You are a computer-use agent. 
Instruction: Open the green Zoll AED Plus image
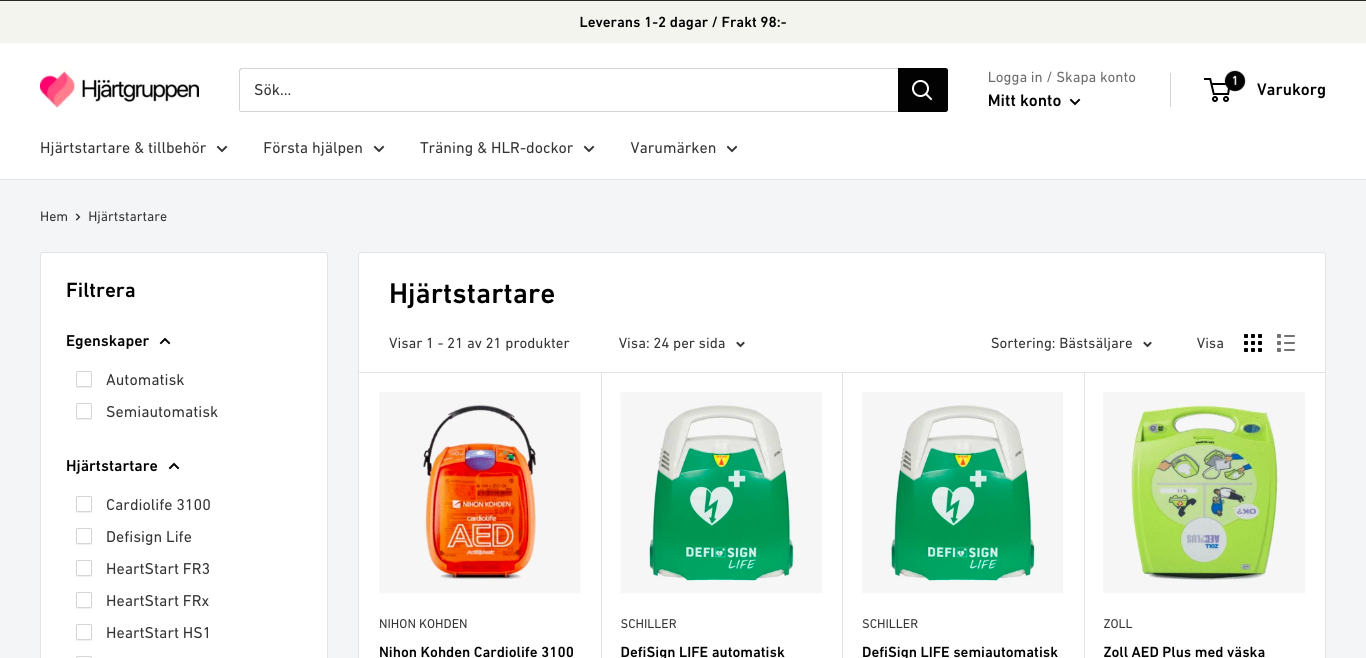pyautogui.click(x=1204, y=492)
